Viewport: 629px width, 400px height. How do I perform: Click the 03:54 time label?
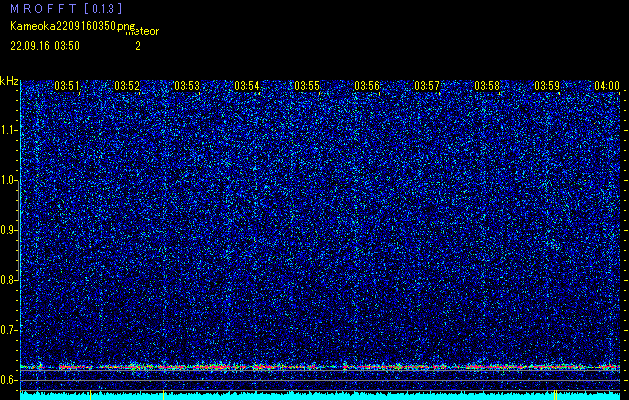247,85
